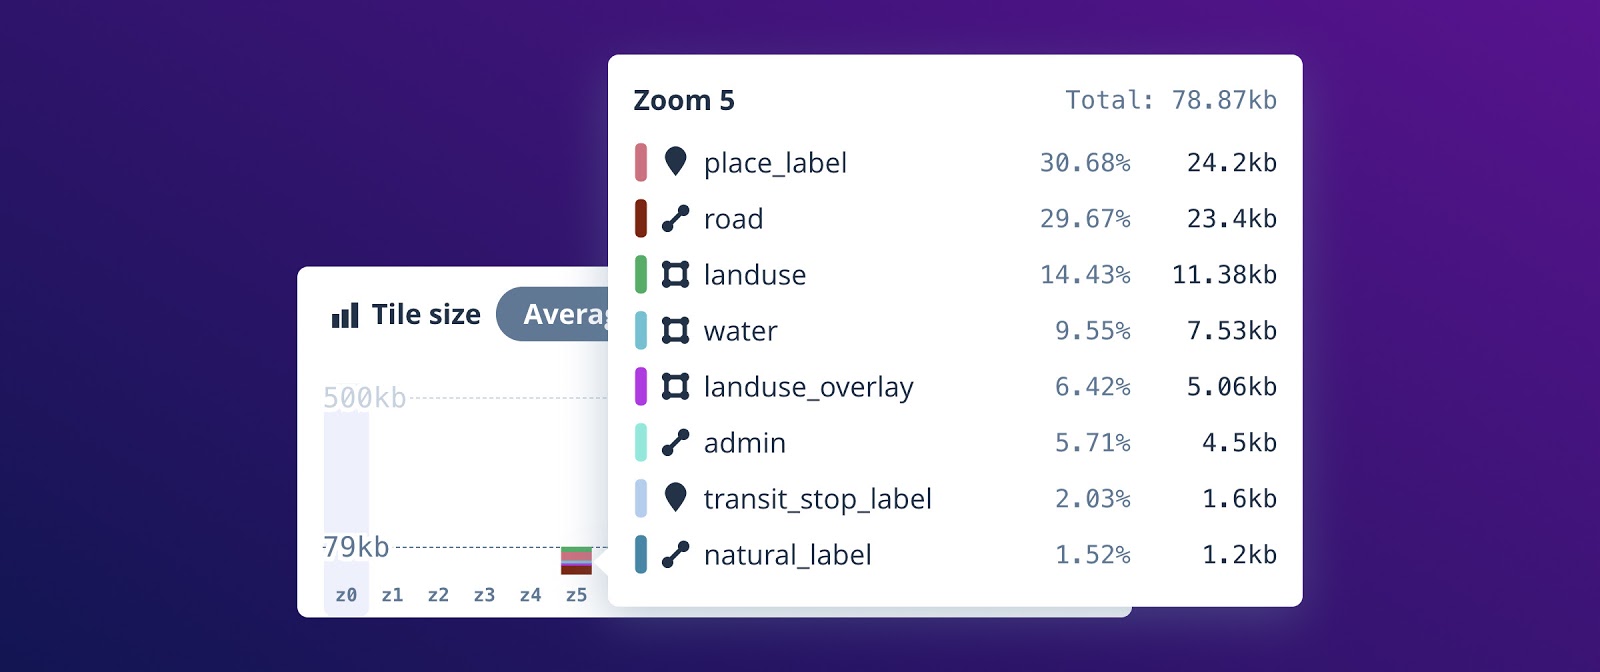The image size is (1600, 672).
Task: Click the purple landuse_overlay color swatch
Action: [x=641, y=386]
